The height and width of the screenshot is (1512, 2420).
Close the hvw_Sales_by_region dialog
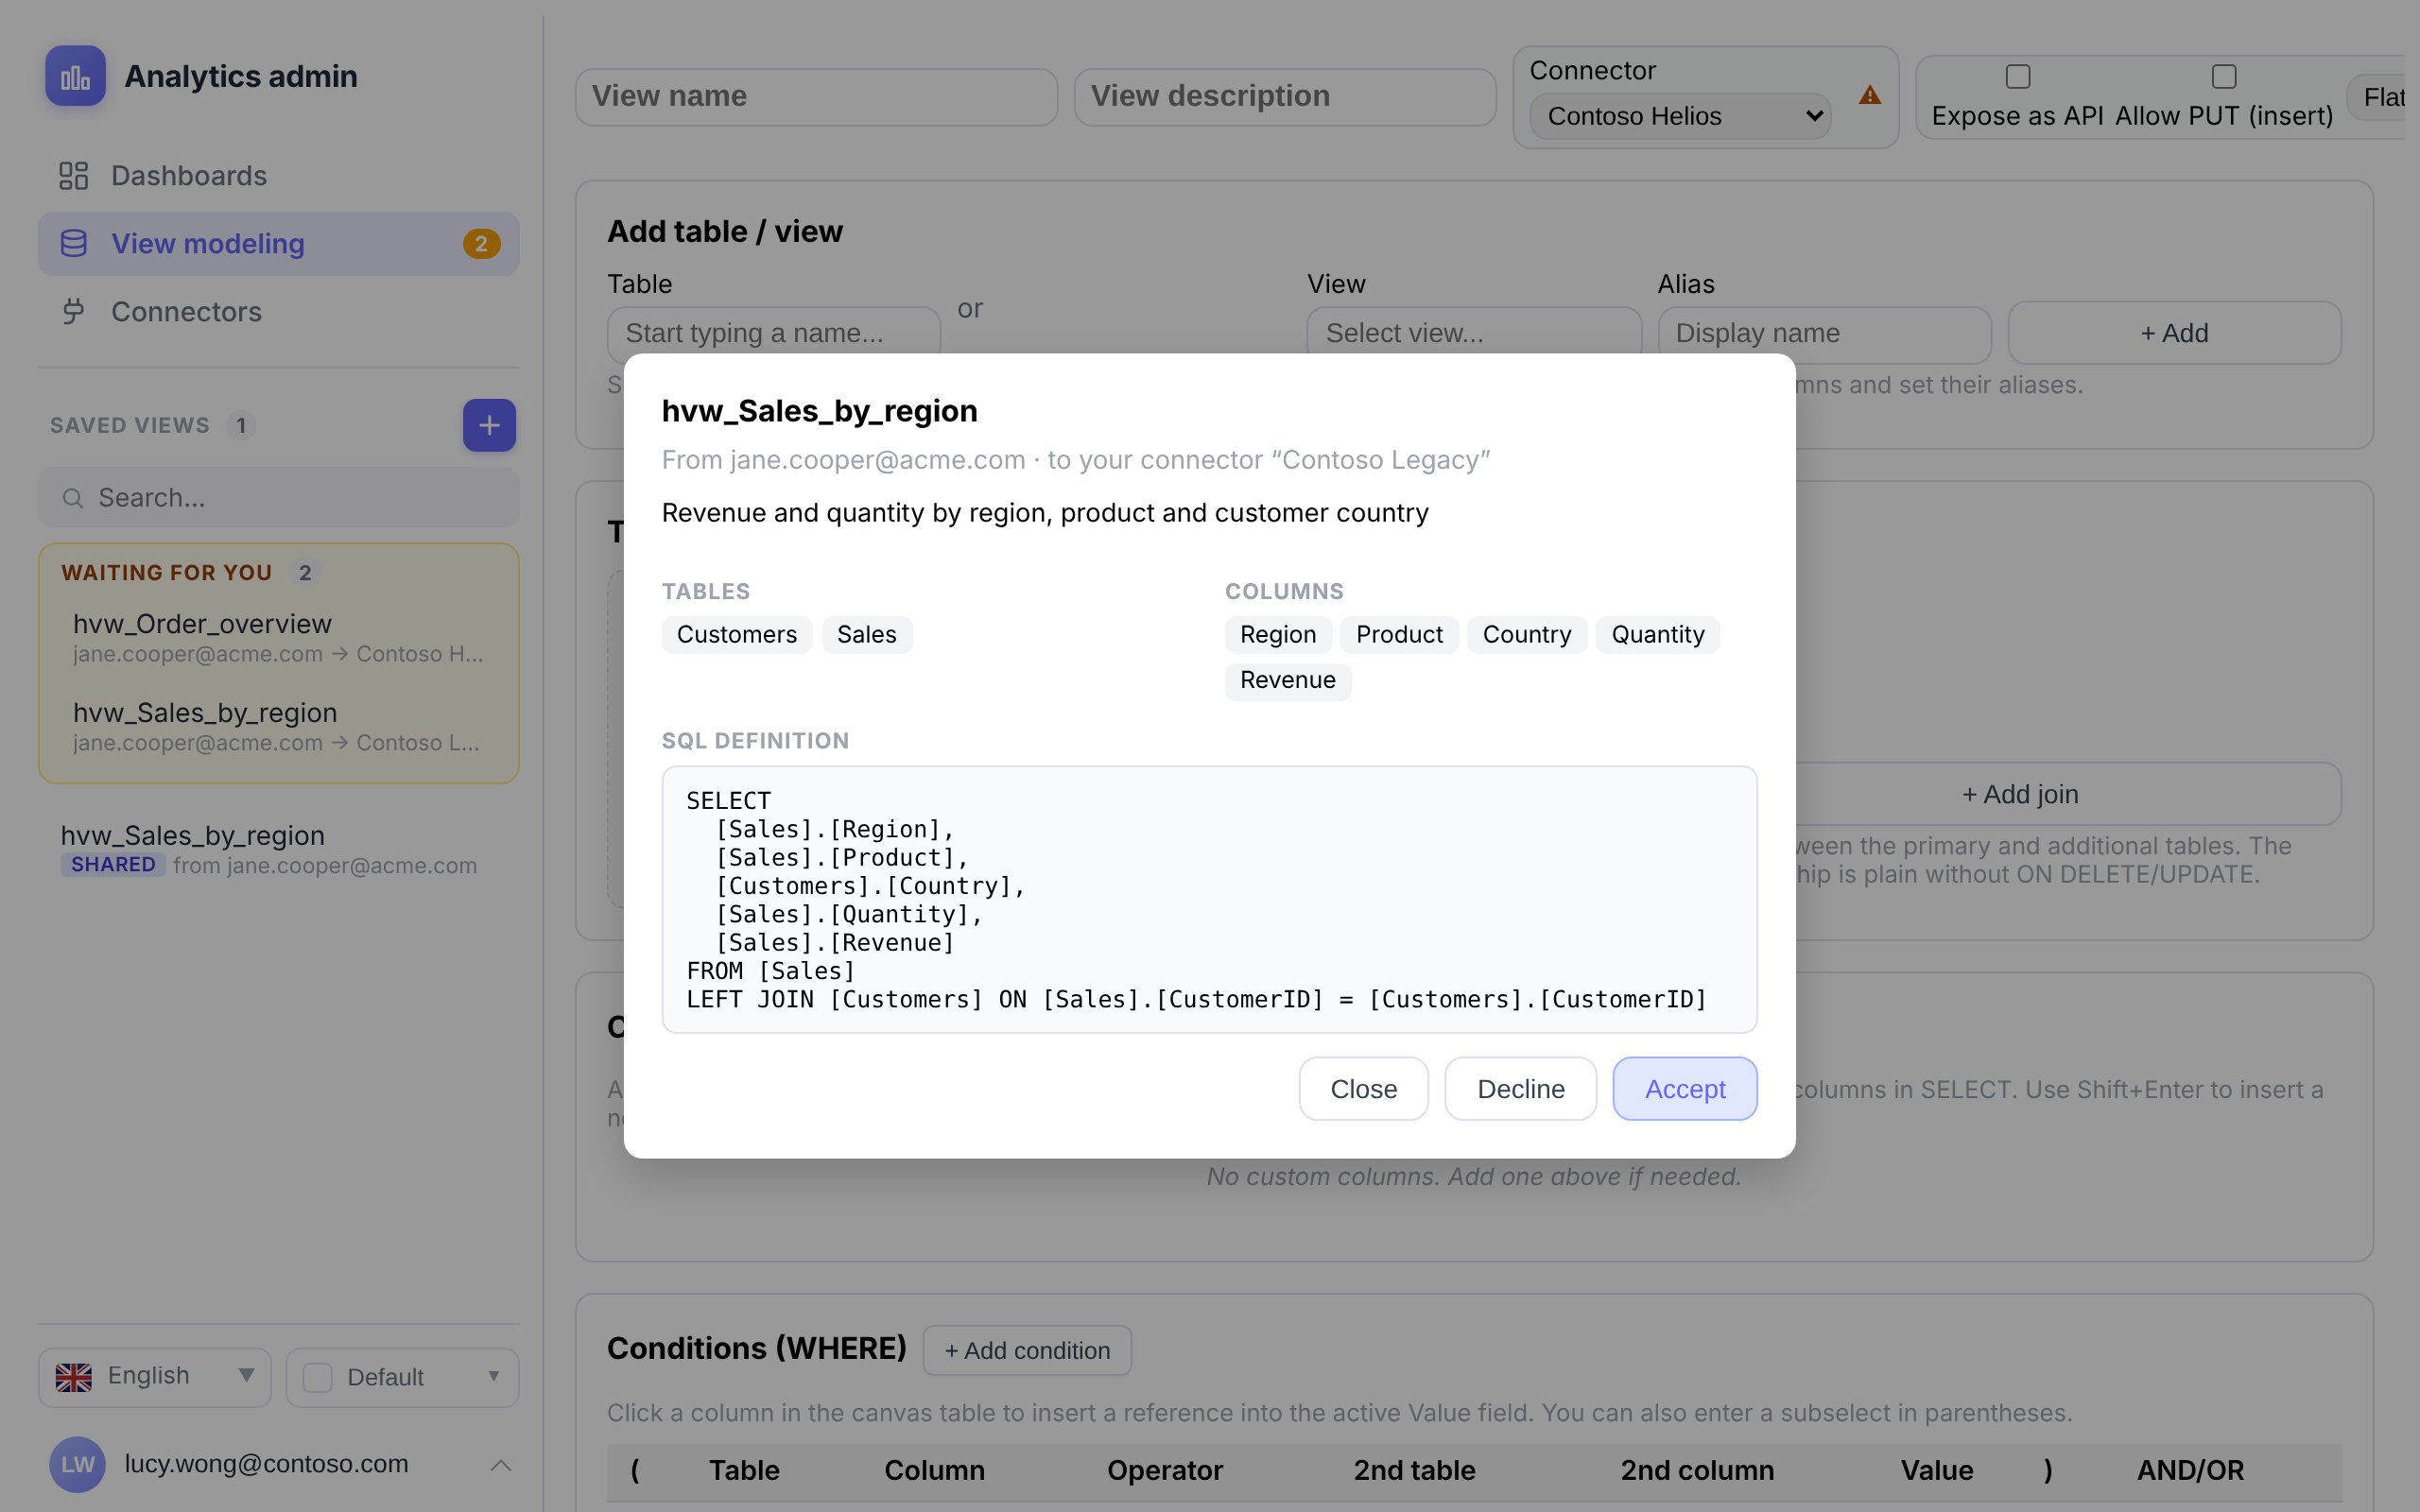(x=1364, y=1089)
